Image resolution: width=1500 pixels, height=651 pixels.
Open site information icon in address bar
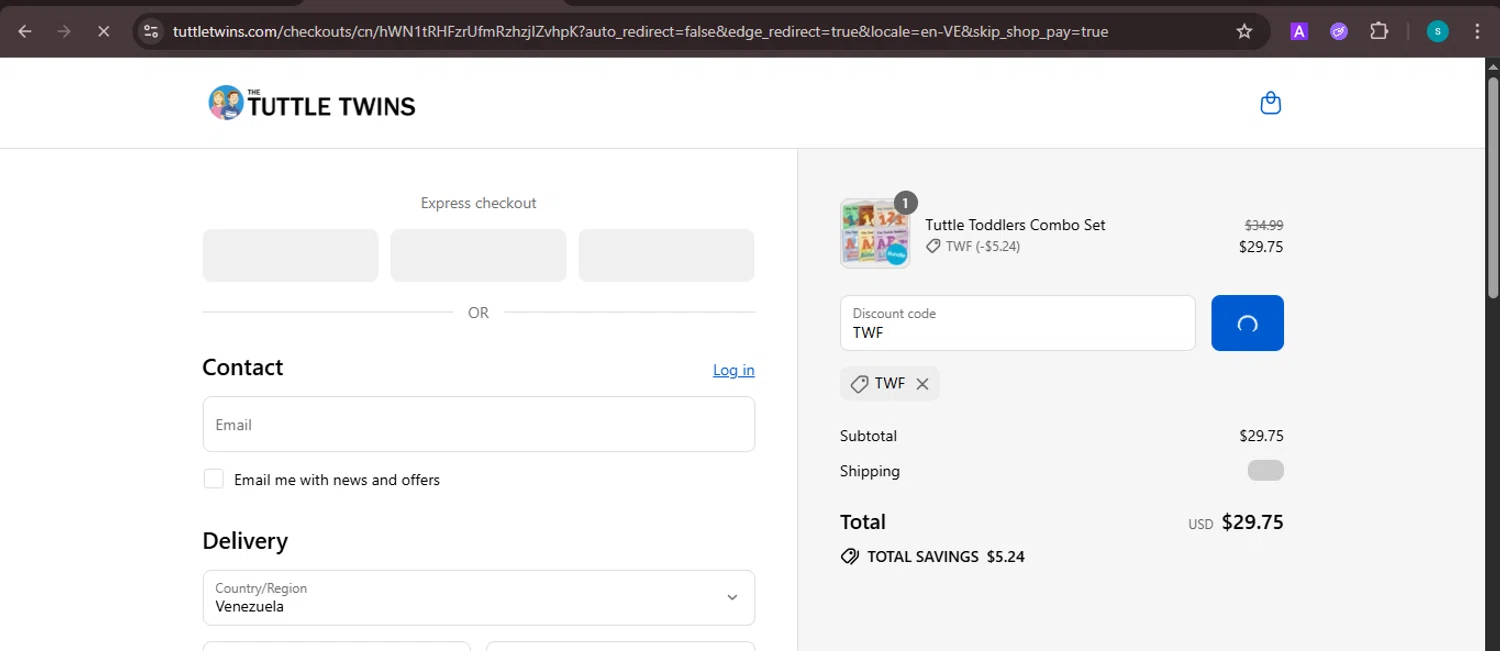point(151,31)
